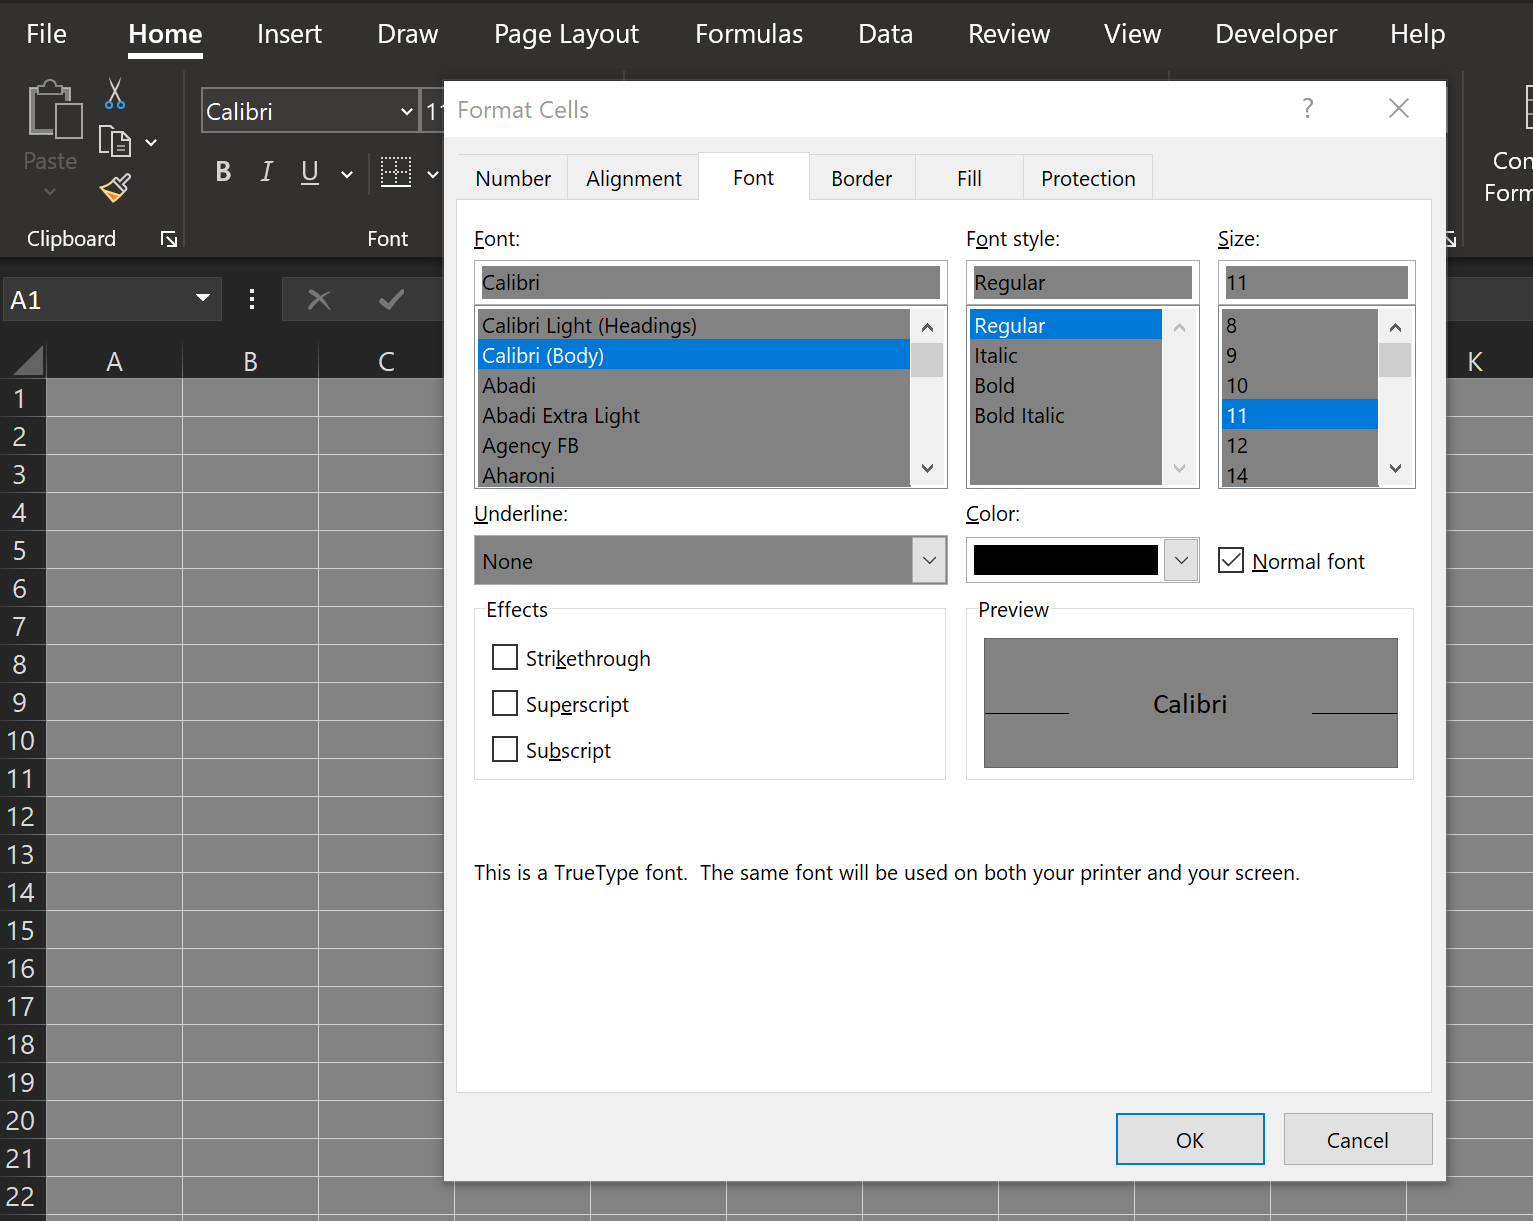Open the ribbon font name dropdown
Screen dimensions: 1533x1221
[407, 112]
